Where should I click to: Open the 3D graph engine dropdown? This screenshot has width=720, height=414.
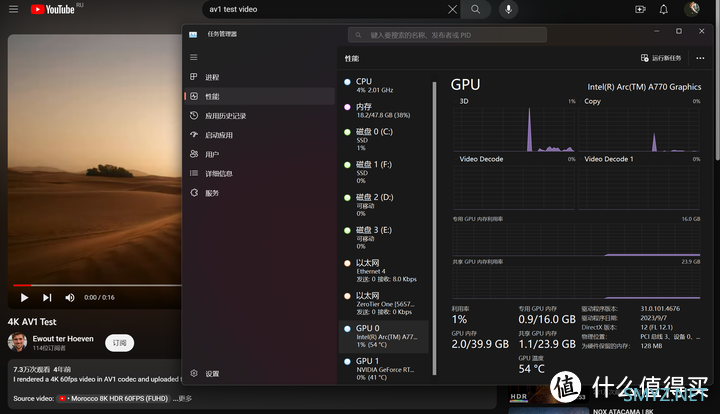pos(464,101)
